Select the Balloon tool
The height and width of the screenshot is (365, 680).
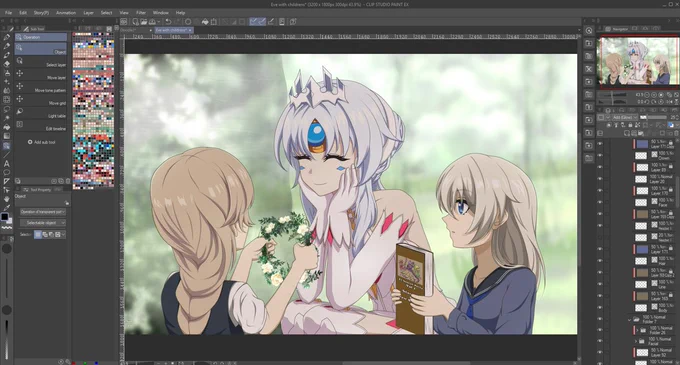7,172
